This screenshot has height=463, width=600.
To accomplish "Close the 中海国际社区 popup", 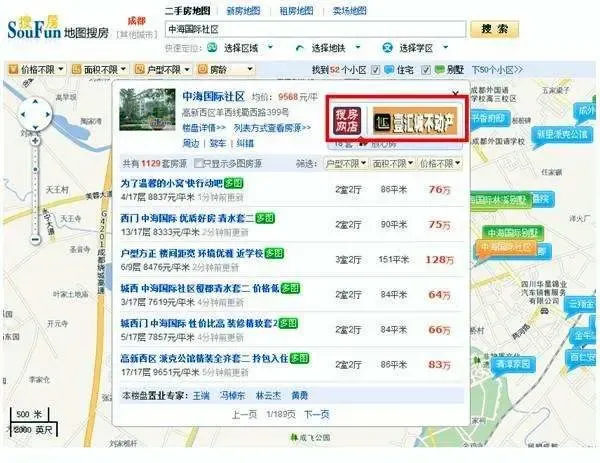I will 455,93.
